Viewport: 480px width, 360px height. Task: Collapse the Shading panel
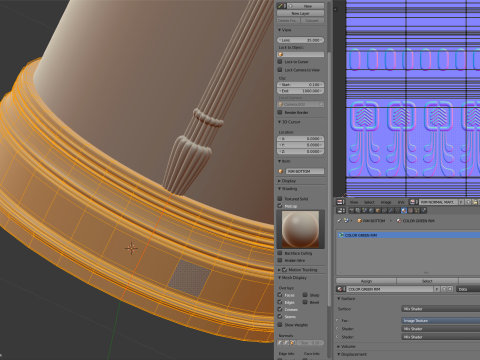279,189
